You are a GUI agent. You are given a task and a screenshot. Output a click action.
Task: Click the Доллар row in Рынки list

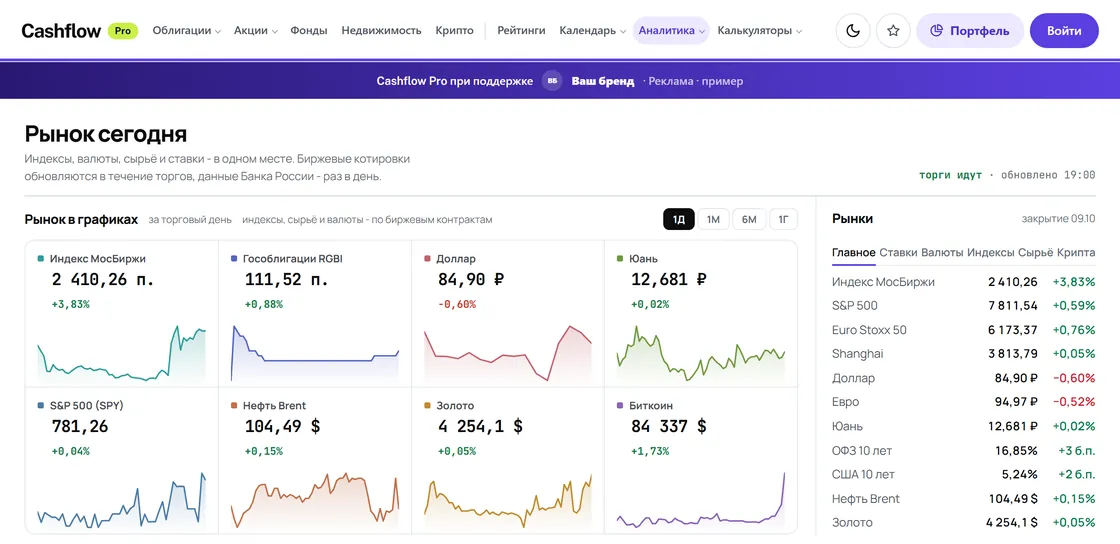tap(964, 378)
